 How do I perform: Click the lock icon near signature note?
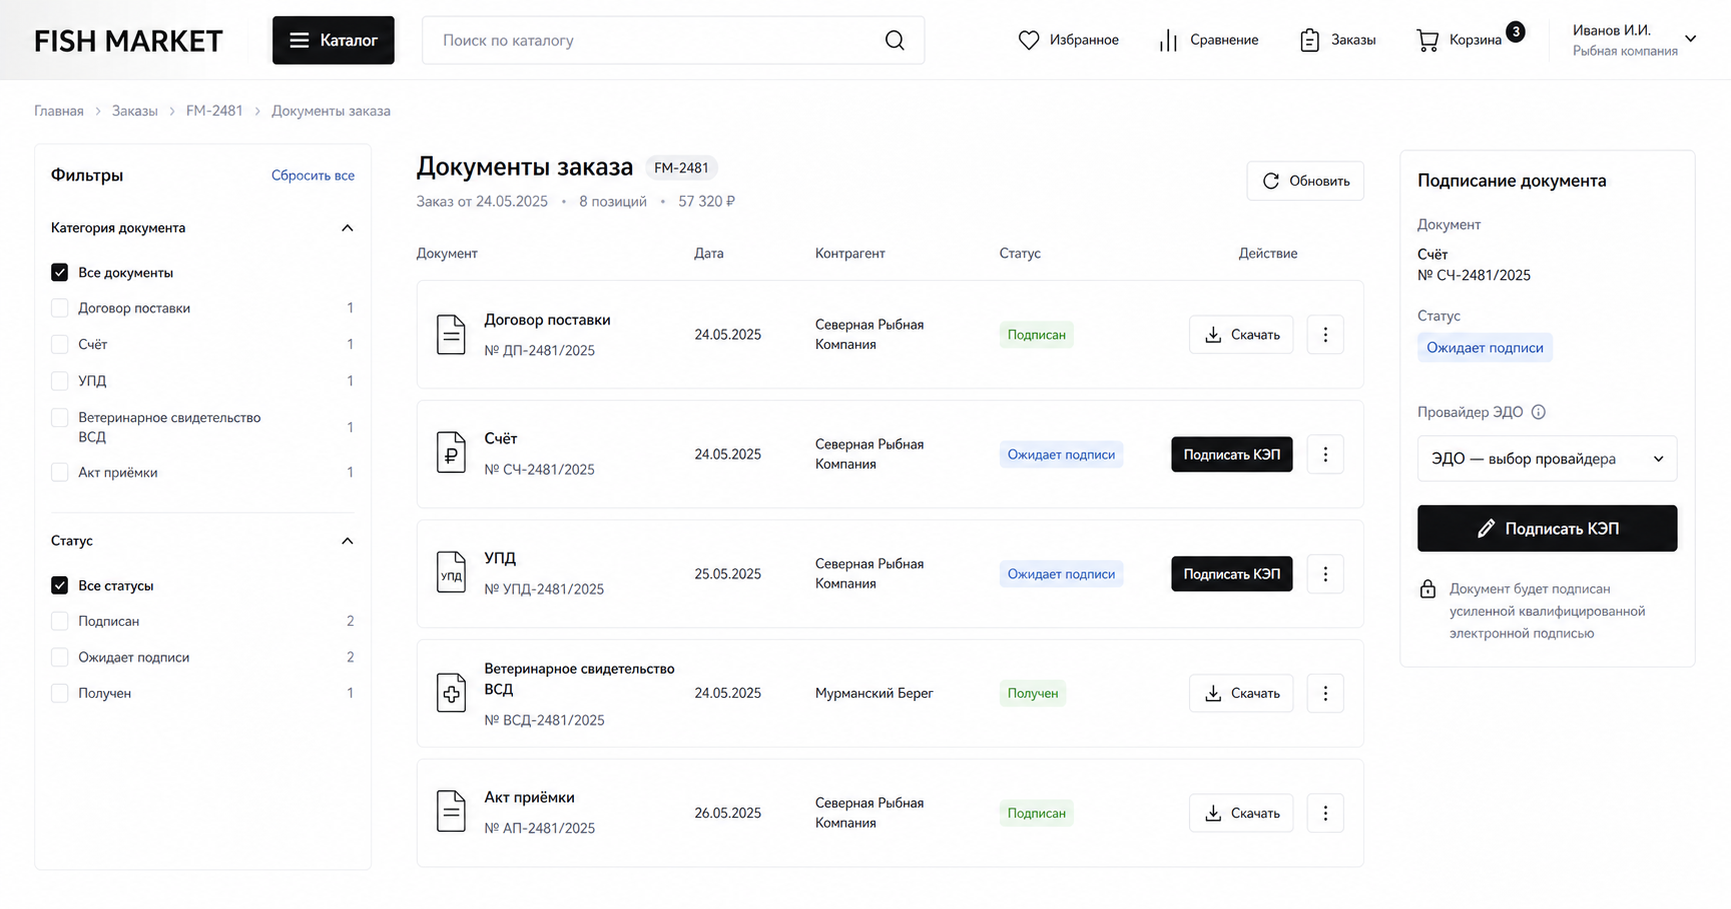(x=1428, y=589)
